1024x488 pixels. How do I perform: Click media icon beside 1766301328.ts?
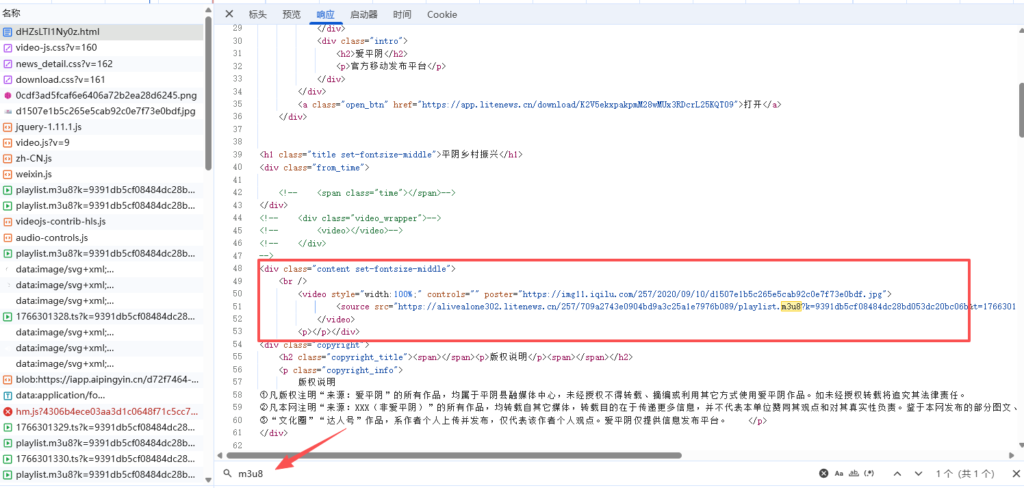click(8, 317)
